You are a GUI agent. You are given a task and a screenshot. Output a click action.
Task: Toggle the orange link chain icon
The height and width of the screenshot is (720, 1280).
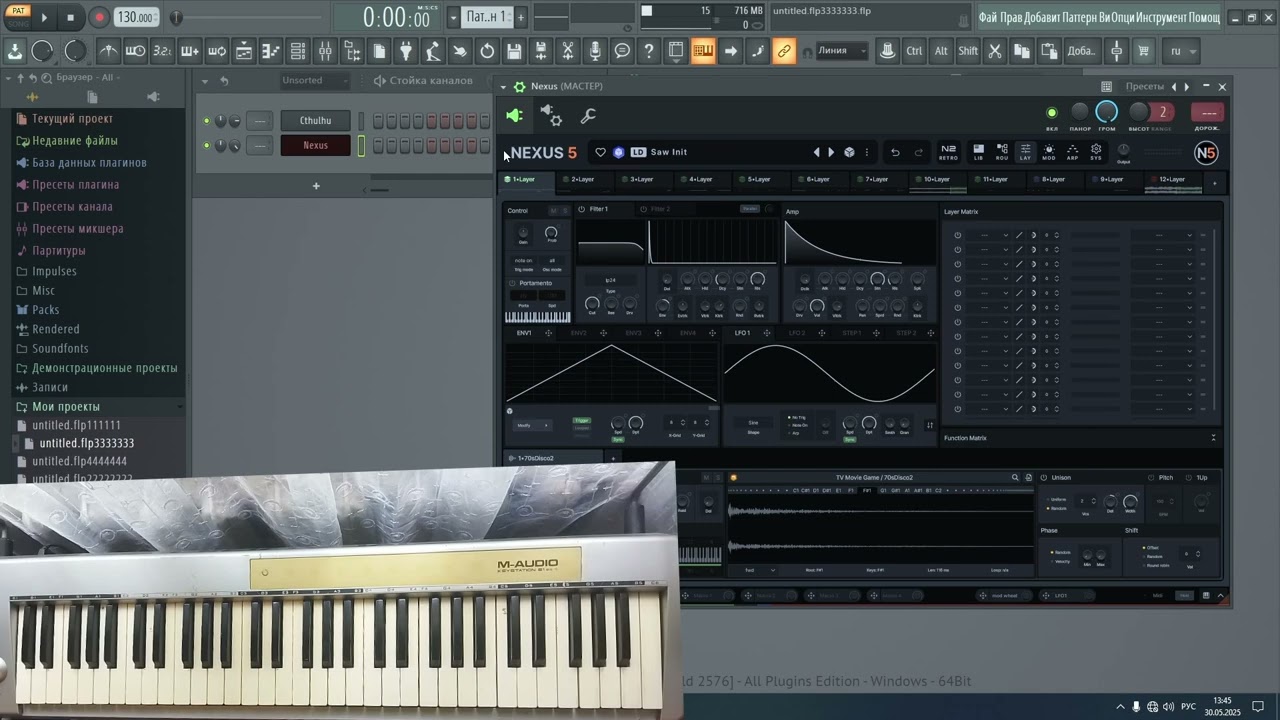(784, 51)
